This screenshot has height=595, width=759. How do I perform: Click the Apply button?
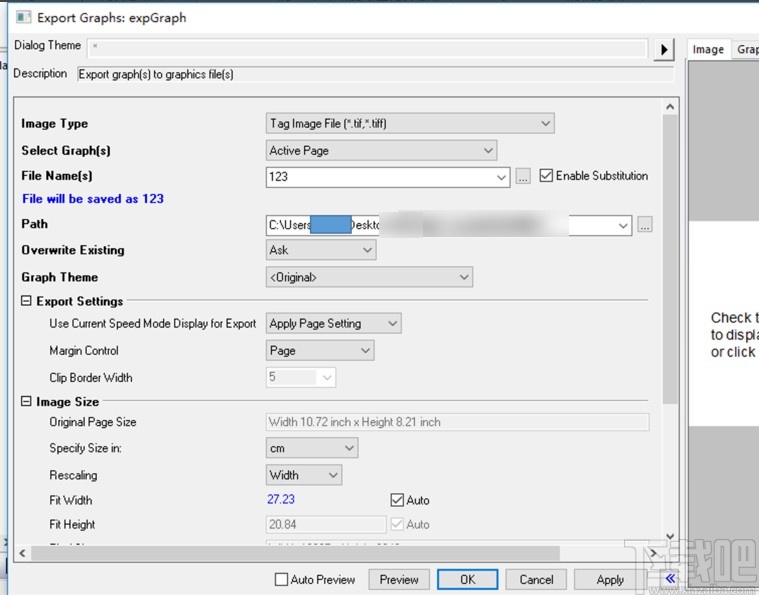pos(610,580)
